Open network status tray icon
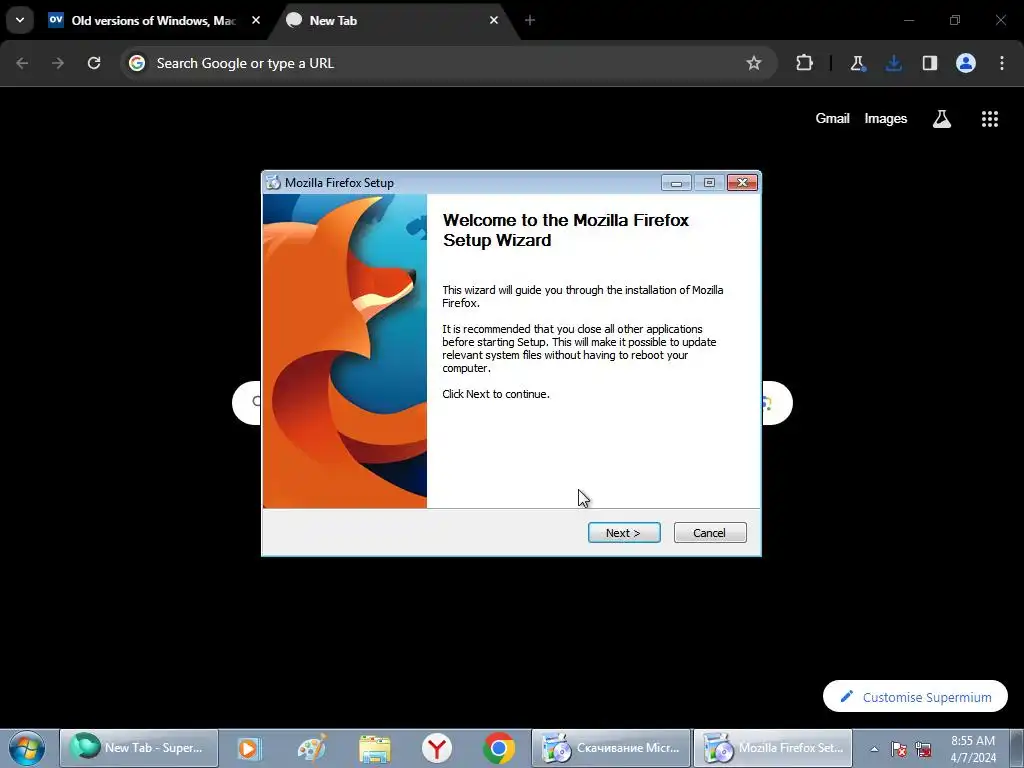 point(923,749)
